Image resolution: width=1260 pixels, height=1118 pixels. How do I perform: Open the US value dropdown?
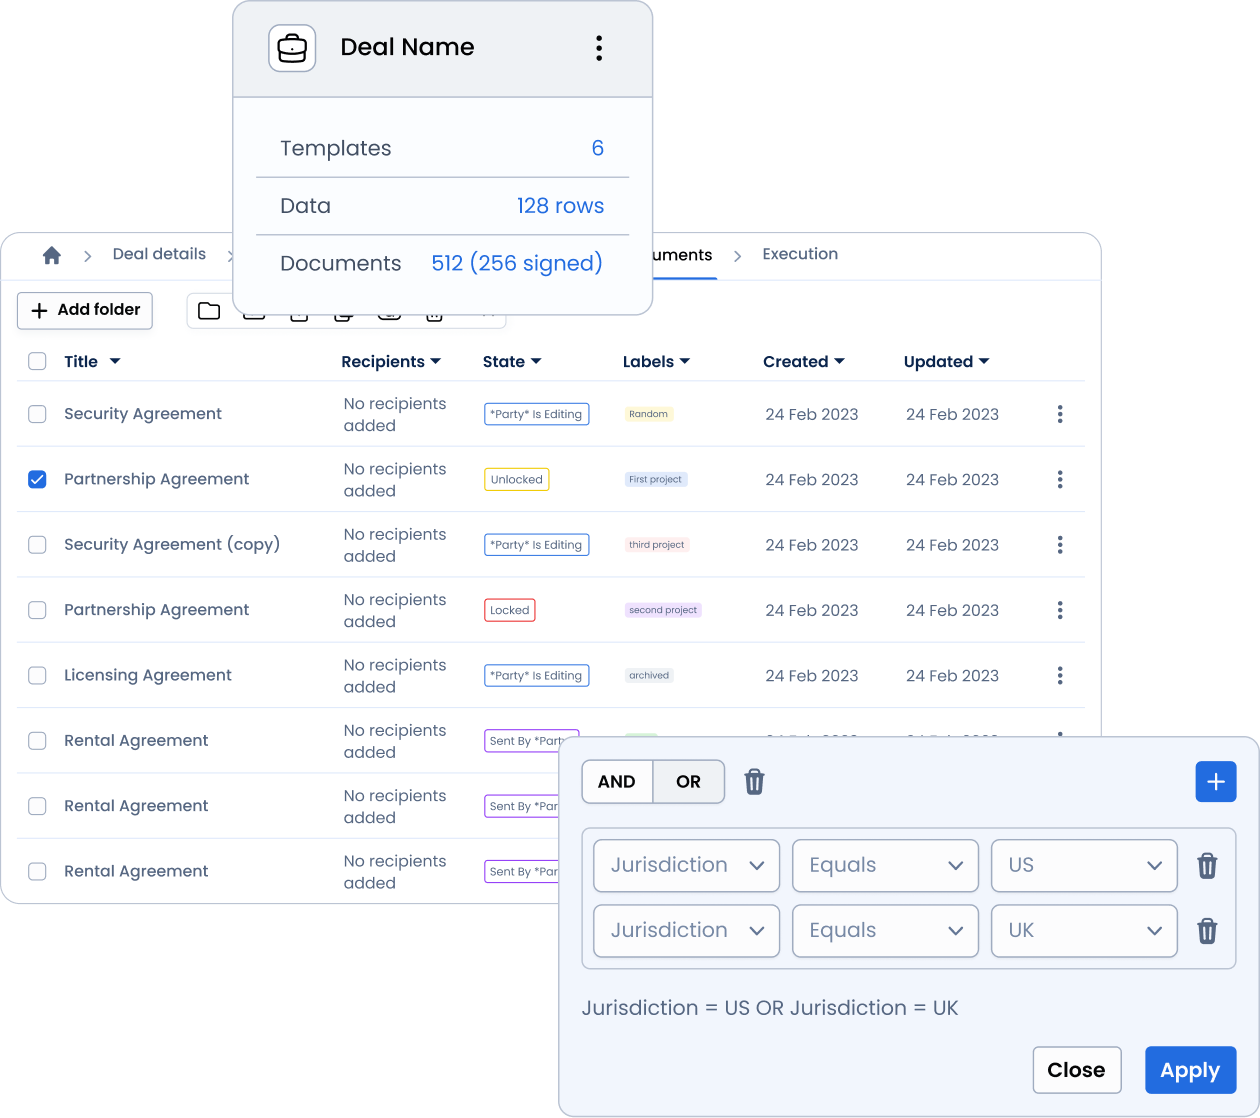click(x=1084, y=865)
